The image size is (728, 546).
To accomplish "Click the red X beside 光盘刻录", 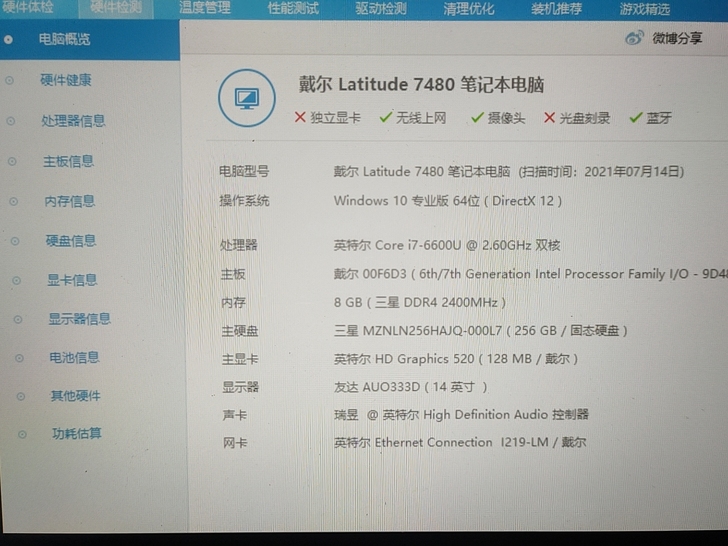I will point(549,117).
